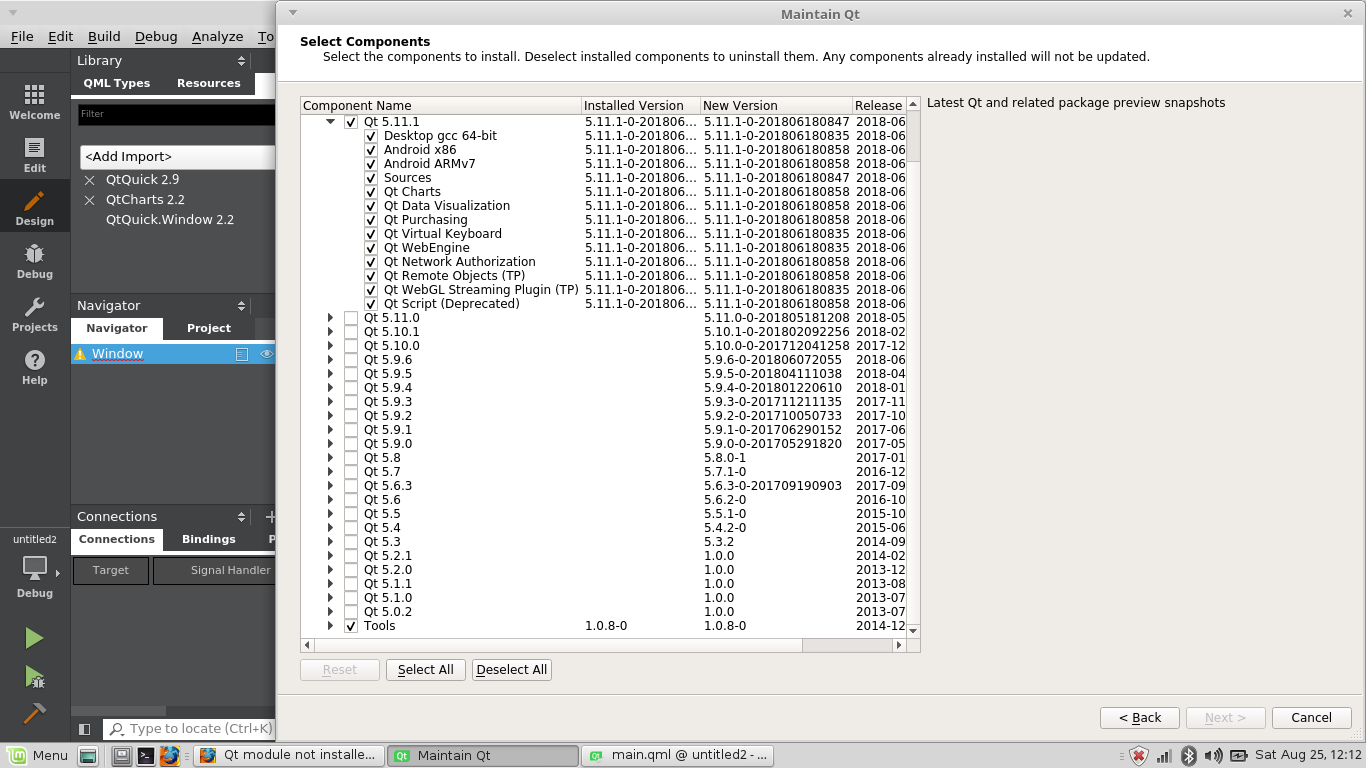
Task: Click the wrench build icon
Action: [x=34, y=714]
